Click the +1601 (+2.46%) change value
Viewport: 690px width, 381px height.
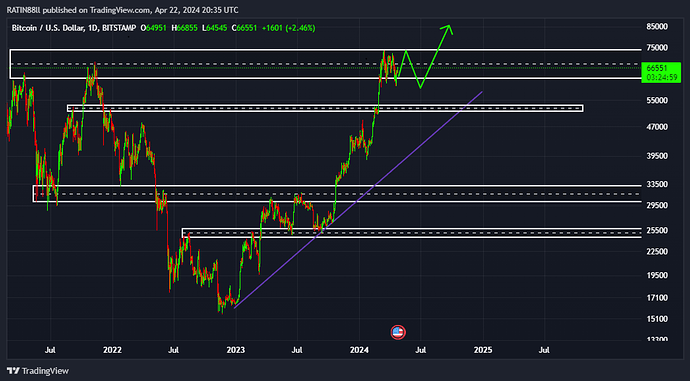[x=288, y=28]
